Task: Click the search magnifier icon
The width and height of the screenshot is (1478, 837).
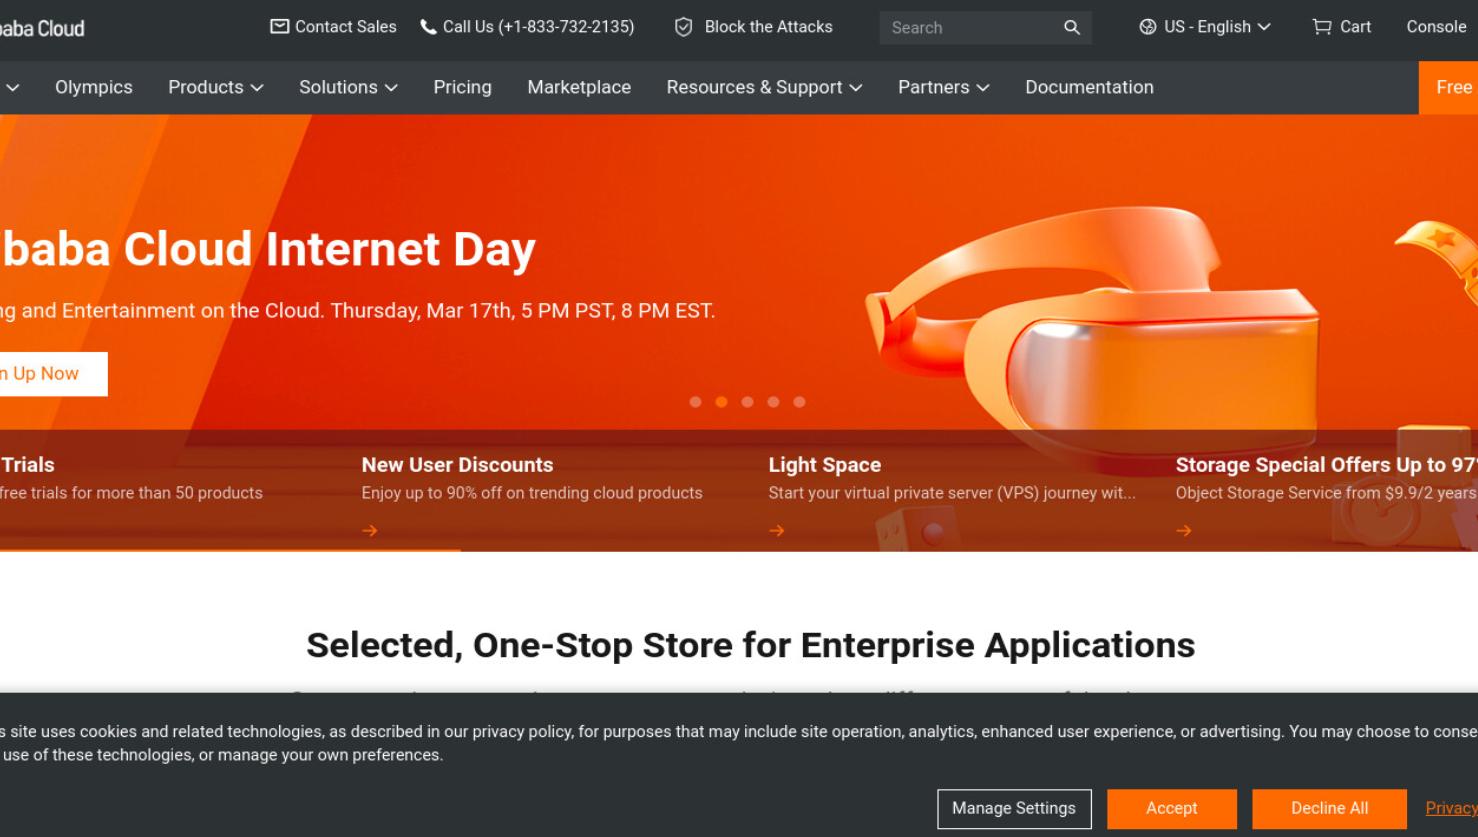Action: (x=1072, y=28)
